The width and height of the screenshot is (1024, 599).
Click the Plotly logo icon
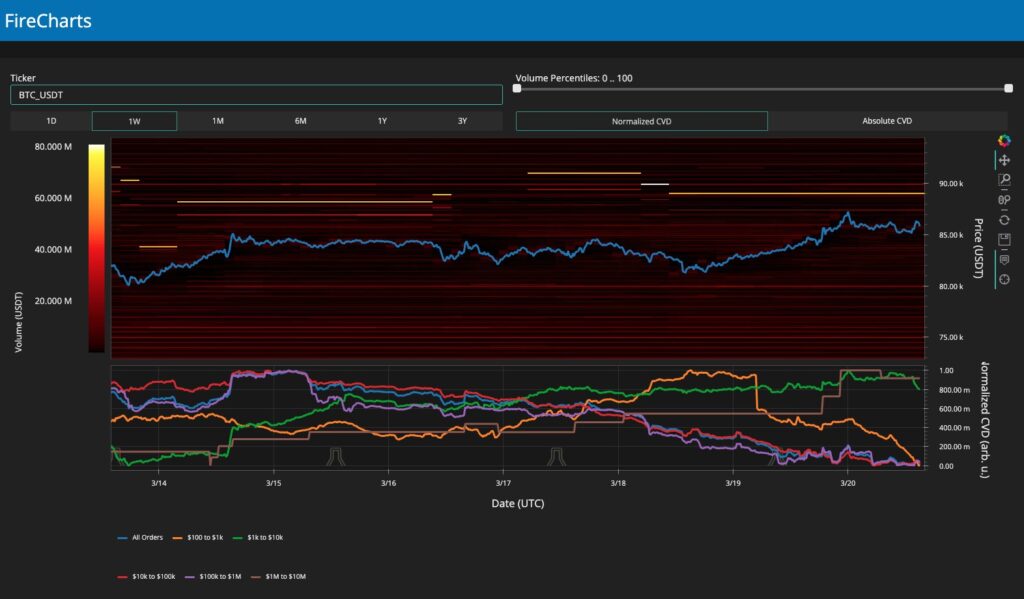point(1005,139)
